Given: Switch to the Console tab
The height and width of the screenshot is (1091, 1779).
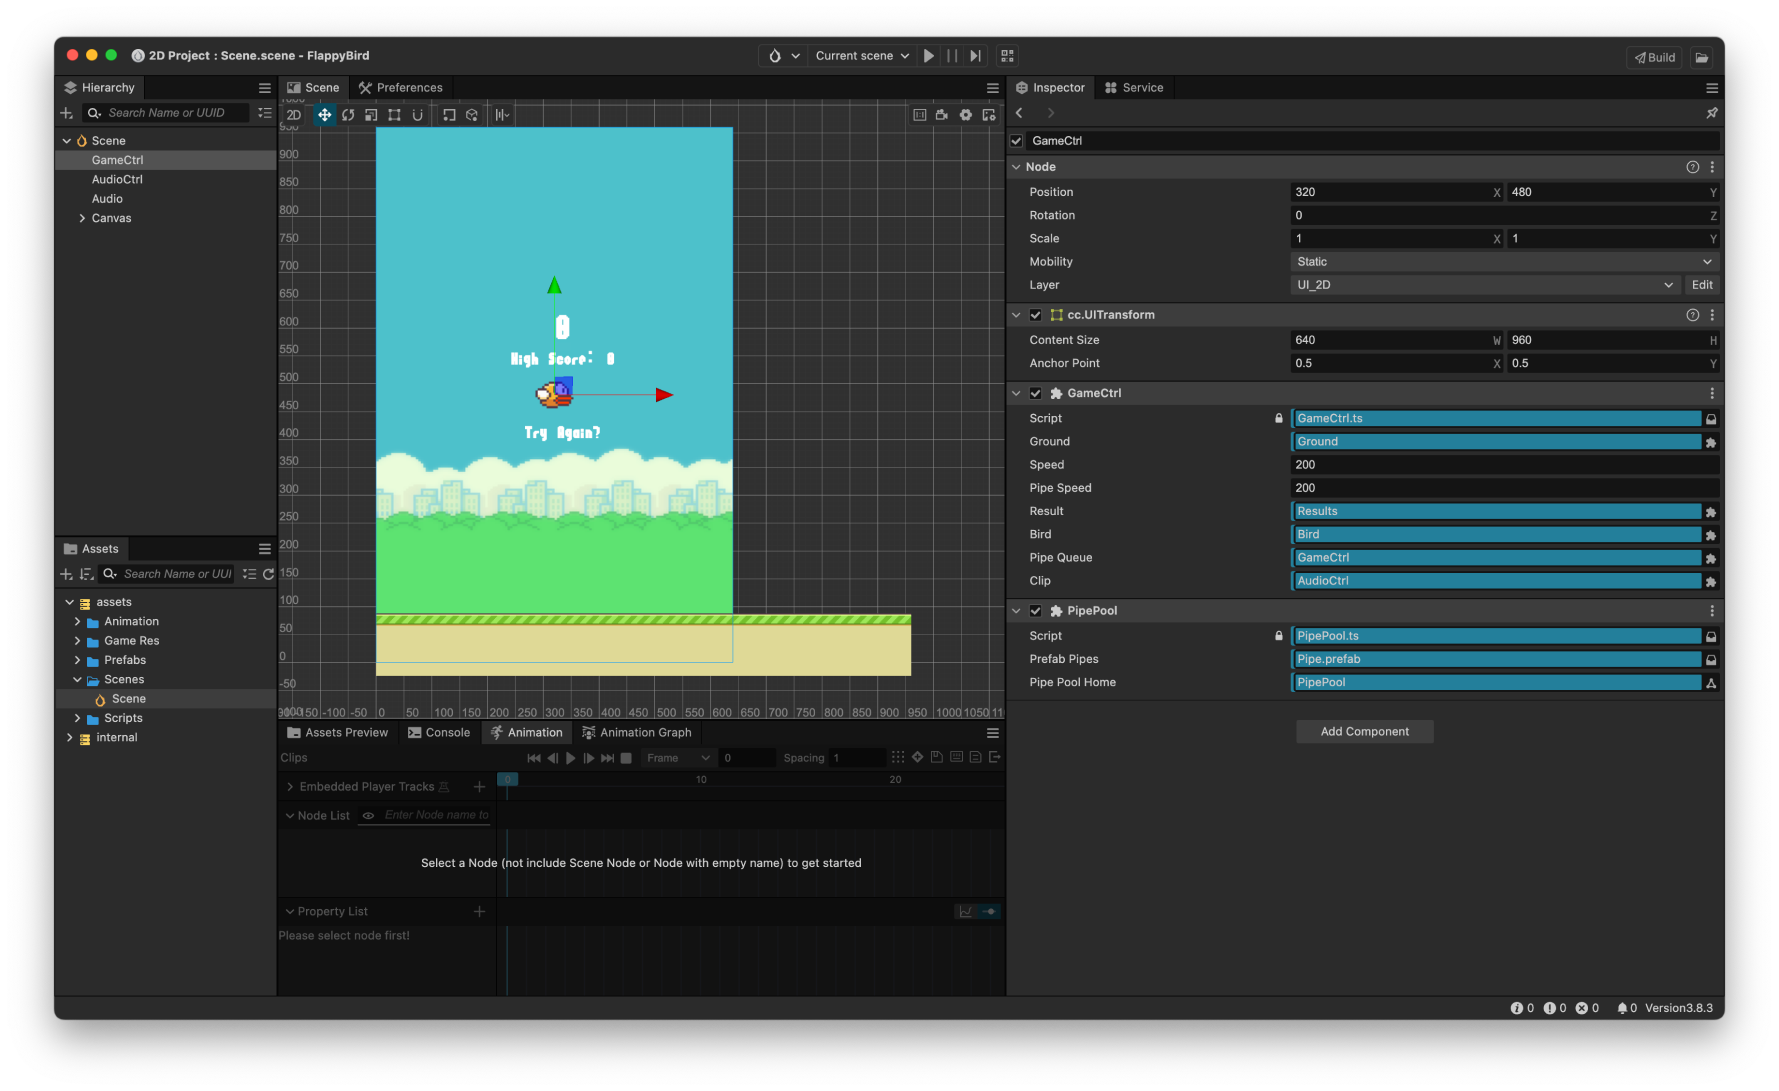Looking at the screenshot, I should click(438, 733).
